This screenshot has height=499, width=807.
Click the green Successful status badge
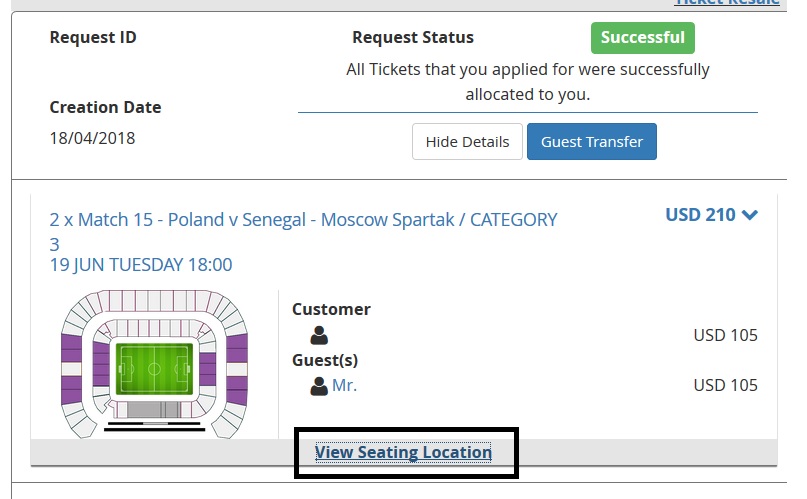point(643,38)
